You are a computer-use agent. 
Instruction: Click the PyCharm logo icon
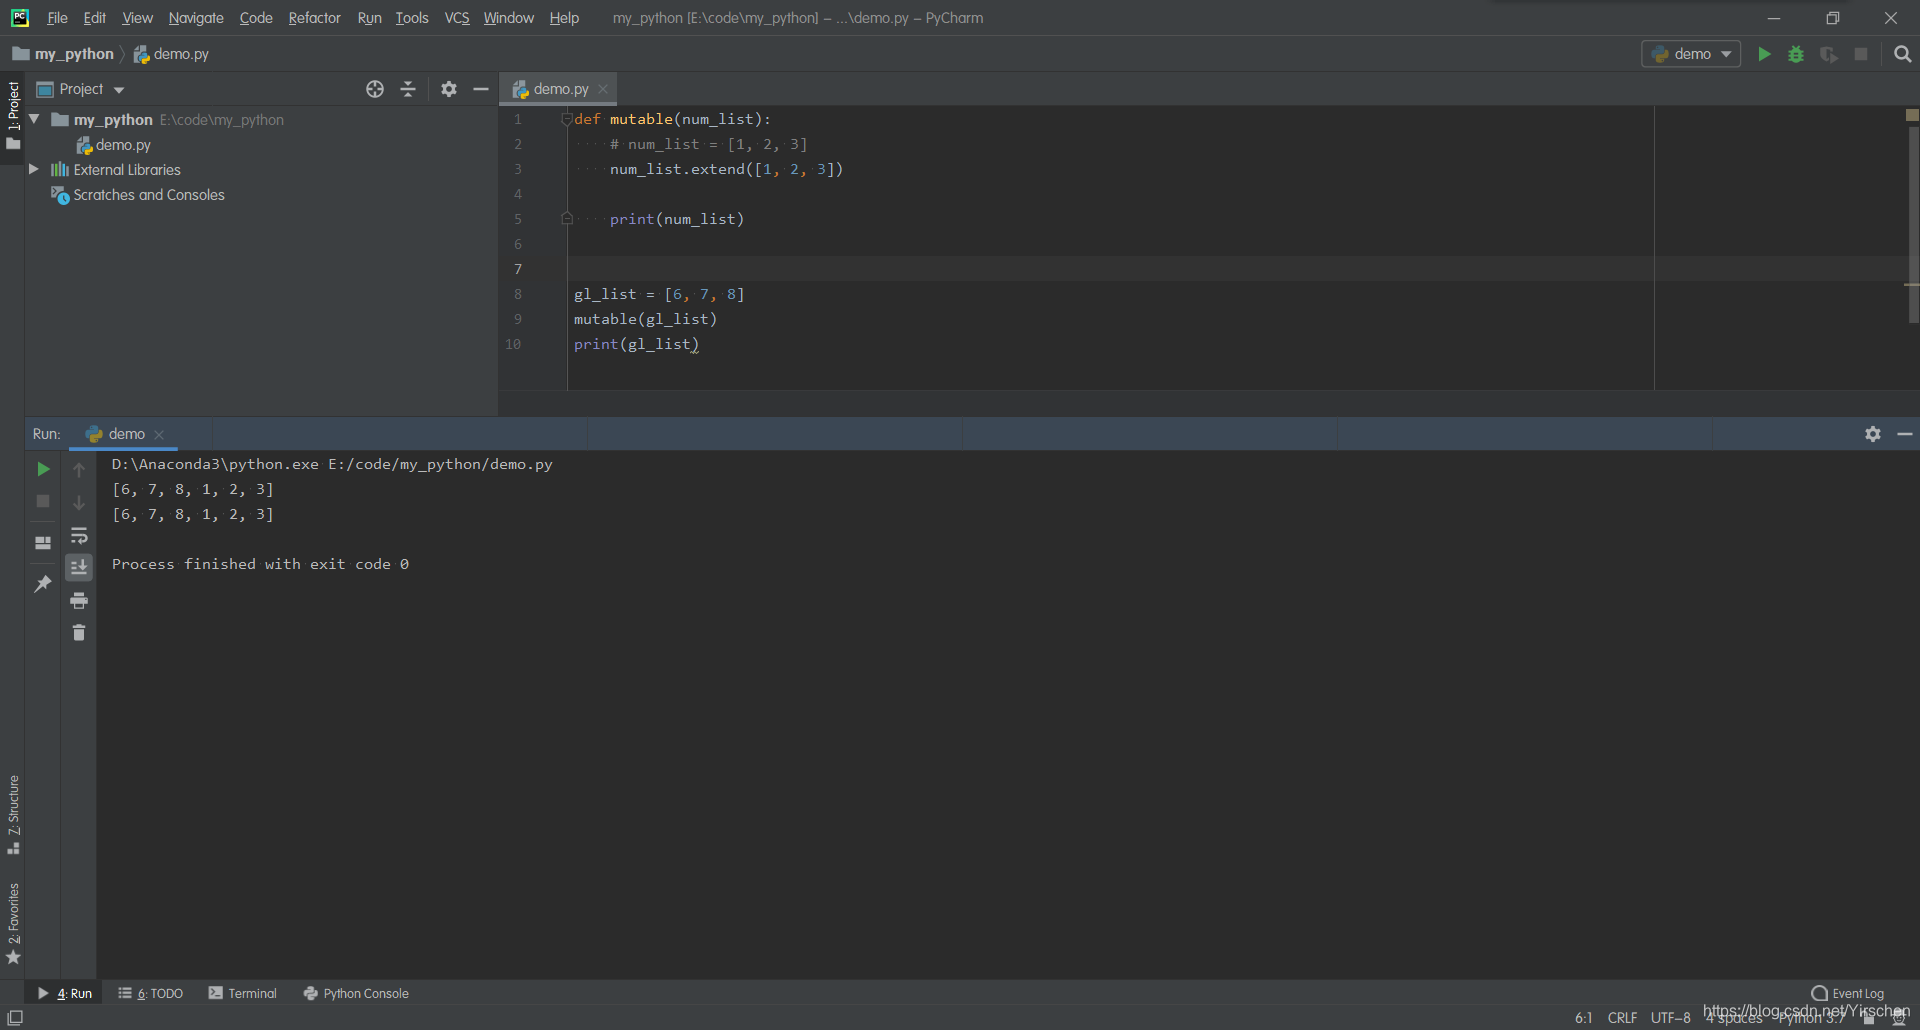click(x=19, y=18)
